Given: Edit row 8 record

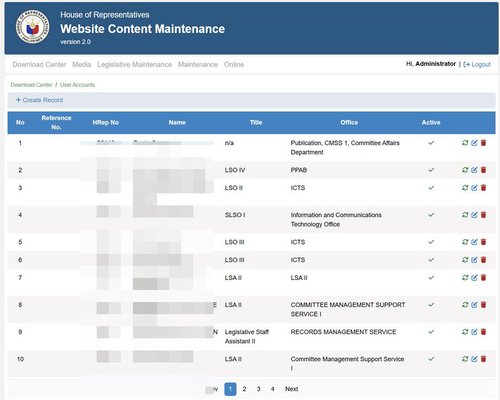Looking at the screenshot, I should [474, 305].
